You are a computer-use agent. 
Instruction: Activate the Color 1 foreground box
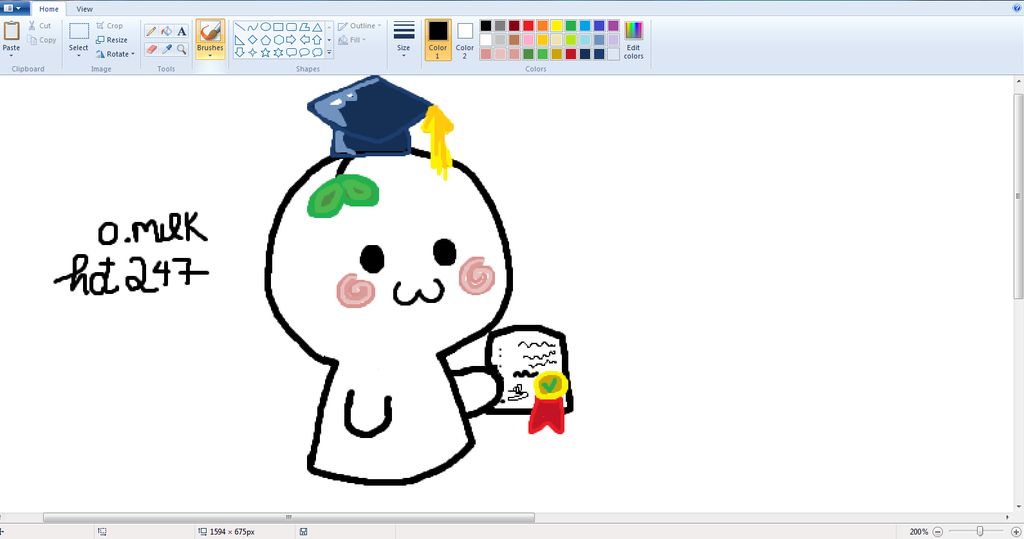438,39
